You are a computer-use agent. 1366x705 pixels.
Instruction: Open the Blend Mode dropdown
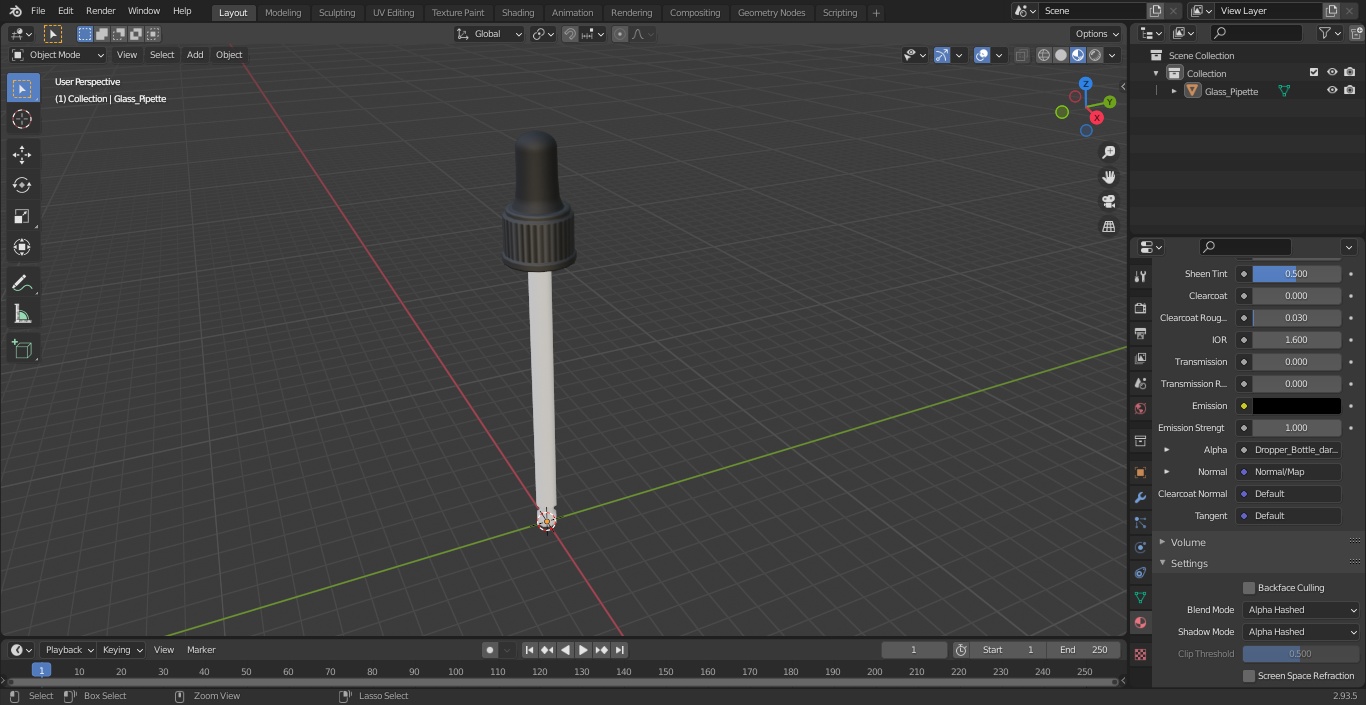(x=1301, y=610)
